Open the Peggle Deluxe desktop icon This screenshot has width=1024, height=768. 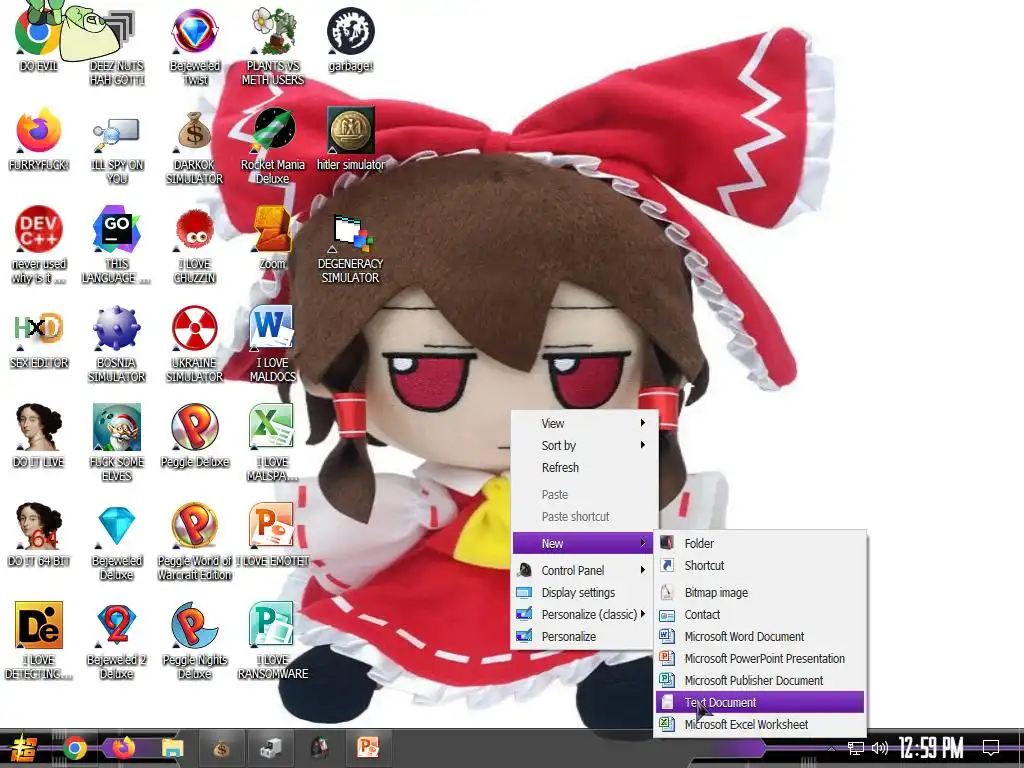click(195, 428)
